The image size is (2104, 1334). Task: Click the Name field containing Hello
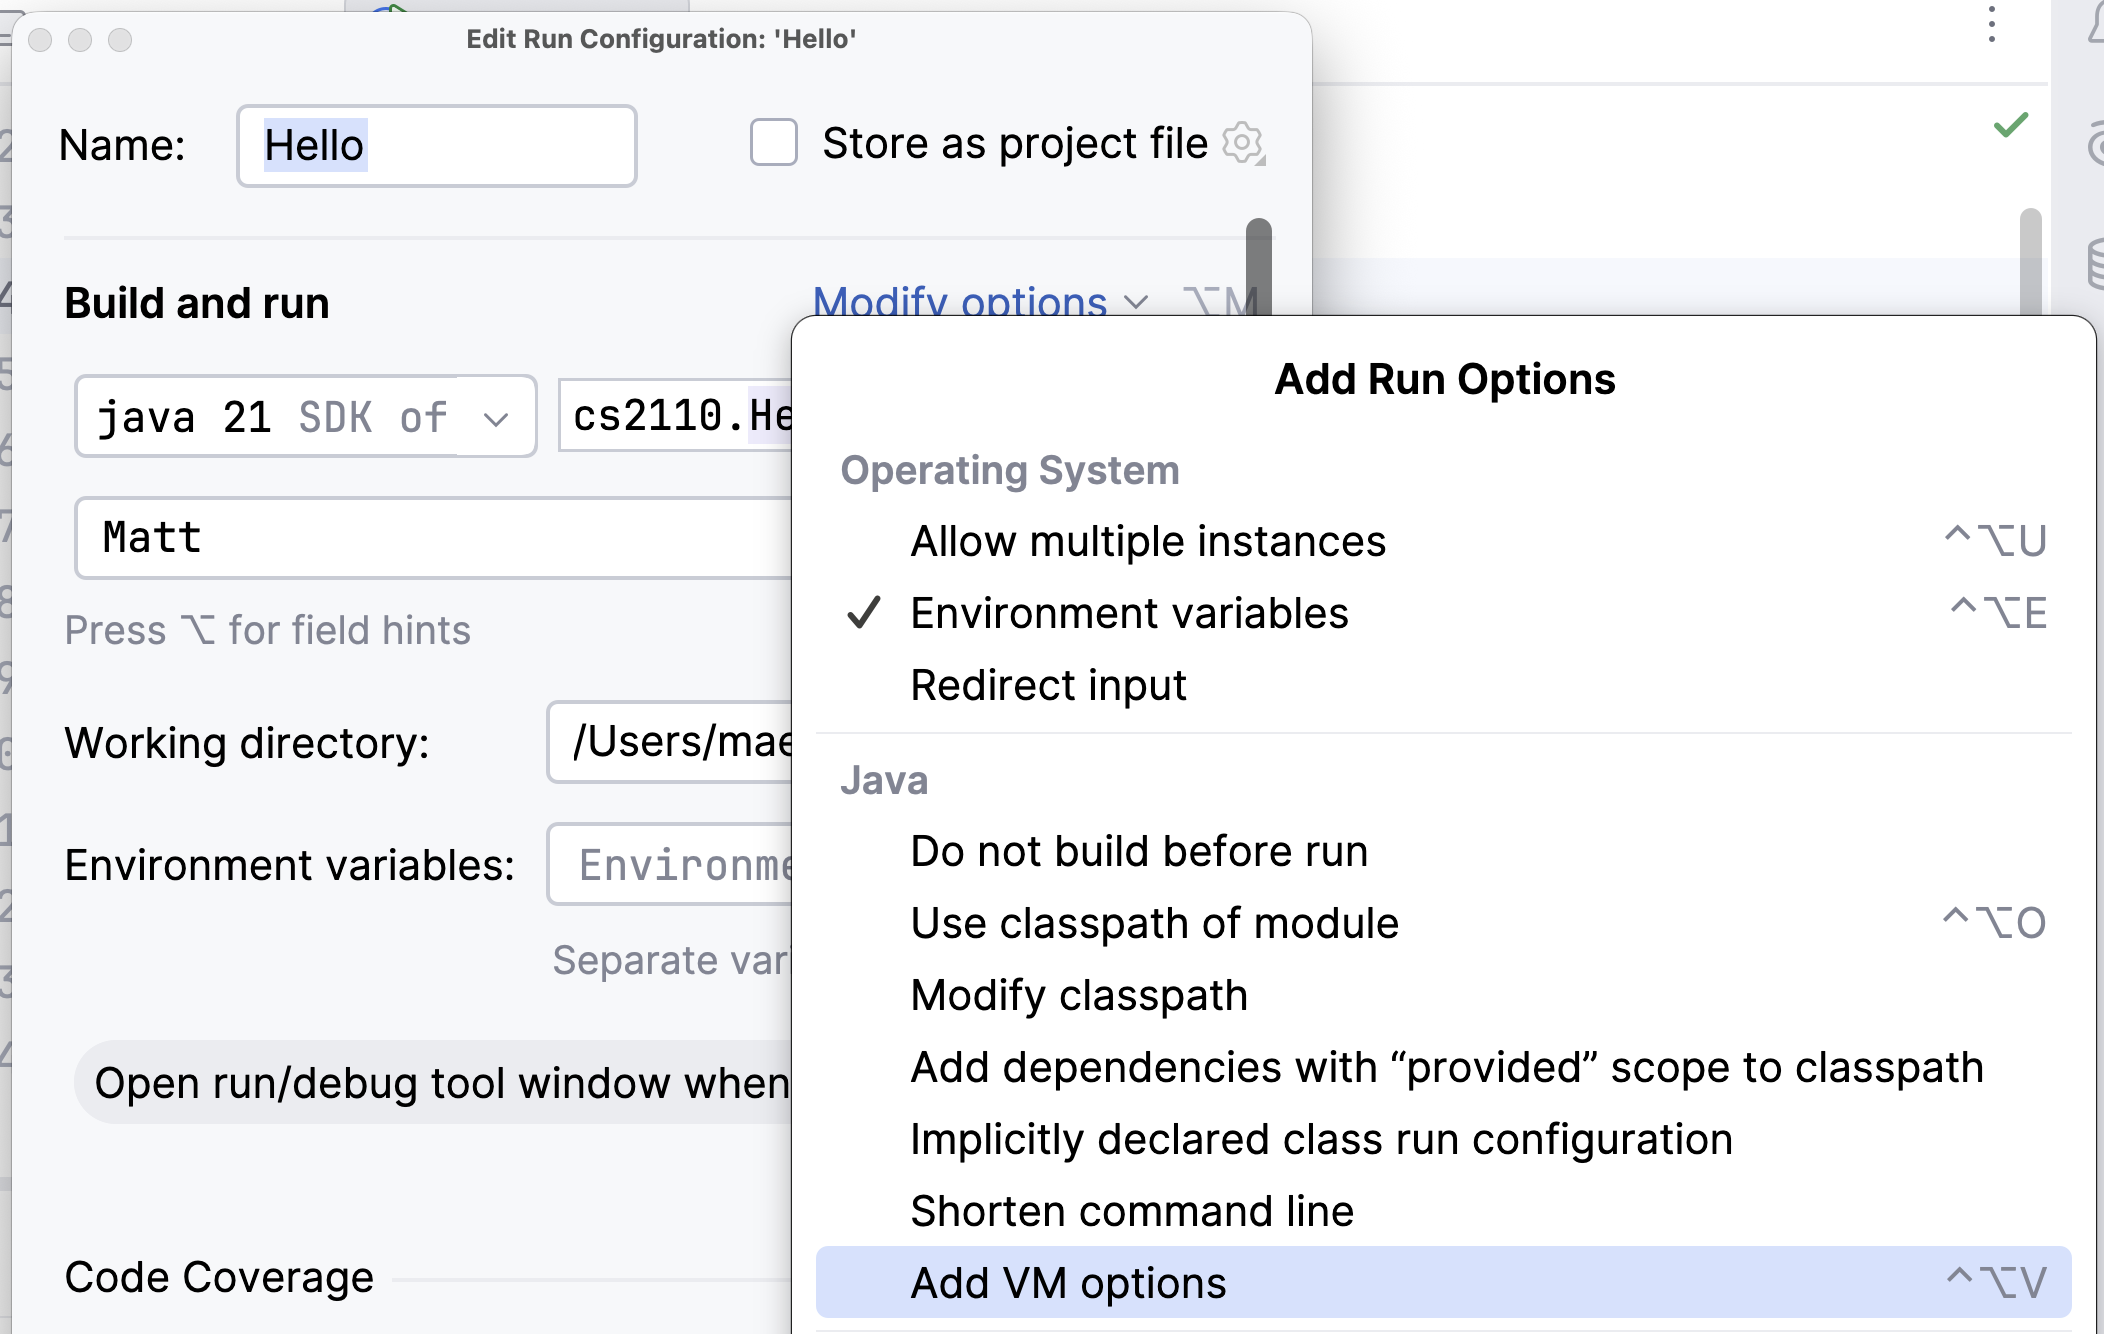pyautogui.click(x=436, y=146)
